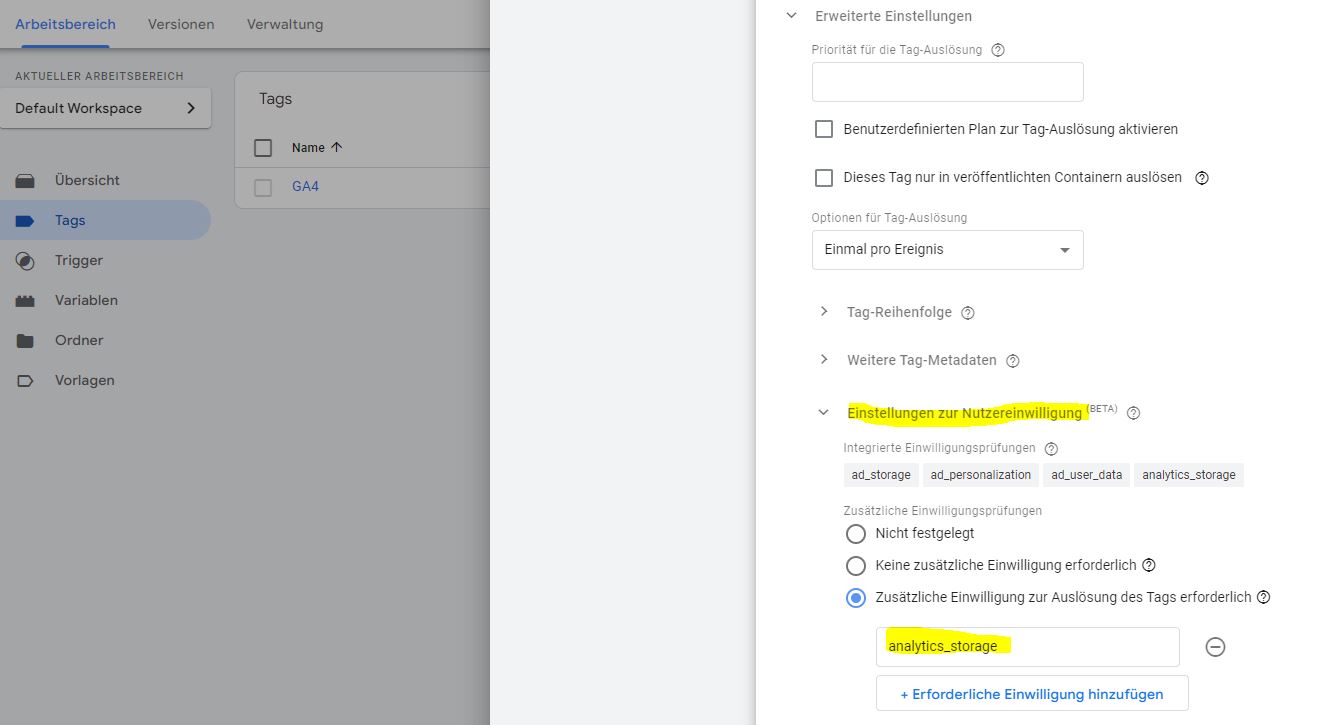Click Erforderliche Einwilligung hinzufügen button
This screenshot has height=725, width=1340.
pyautogui.click(x=1032, y=694)
